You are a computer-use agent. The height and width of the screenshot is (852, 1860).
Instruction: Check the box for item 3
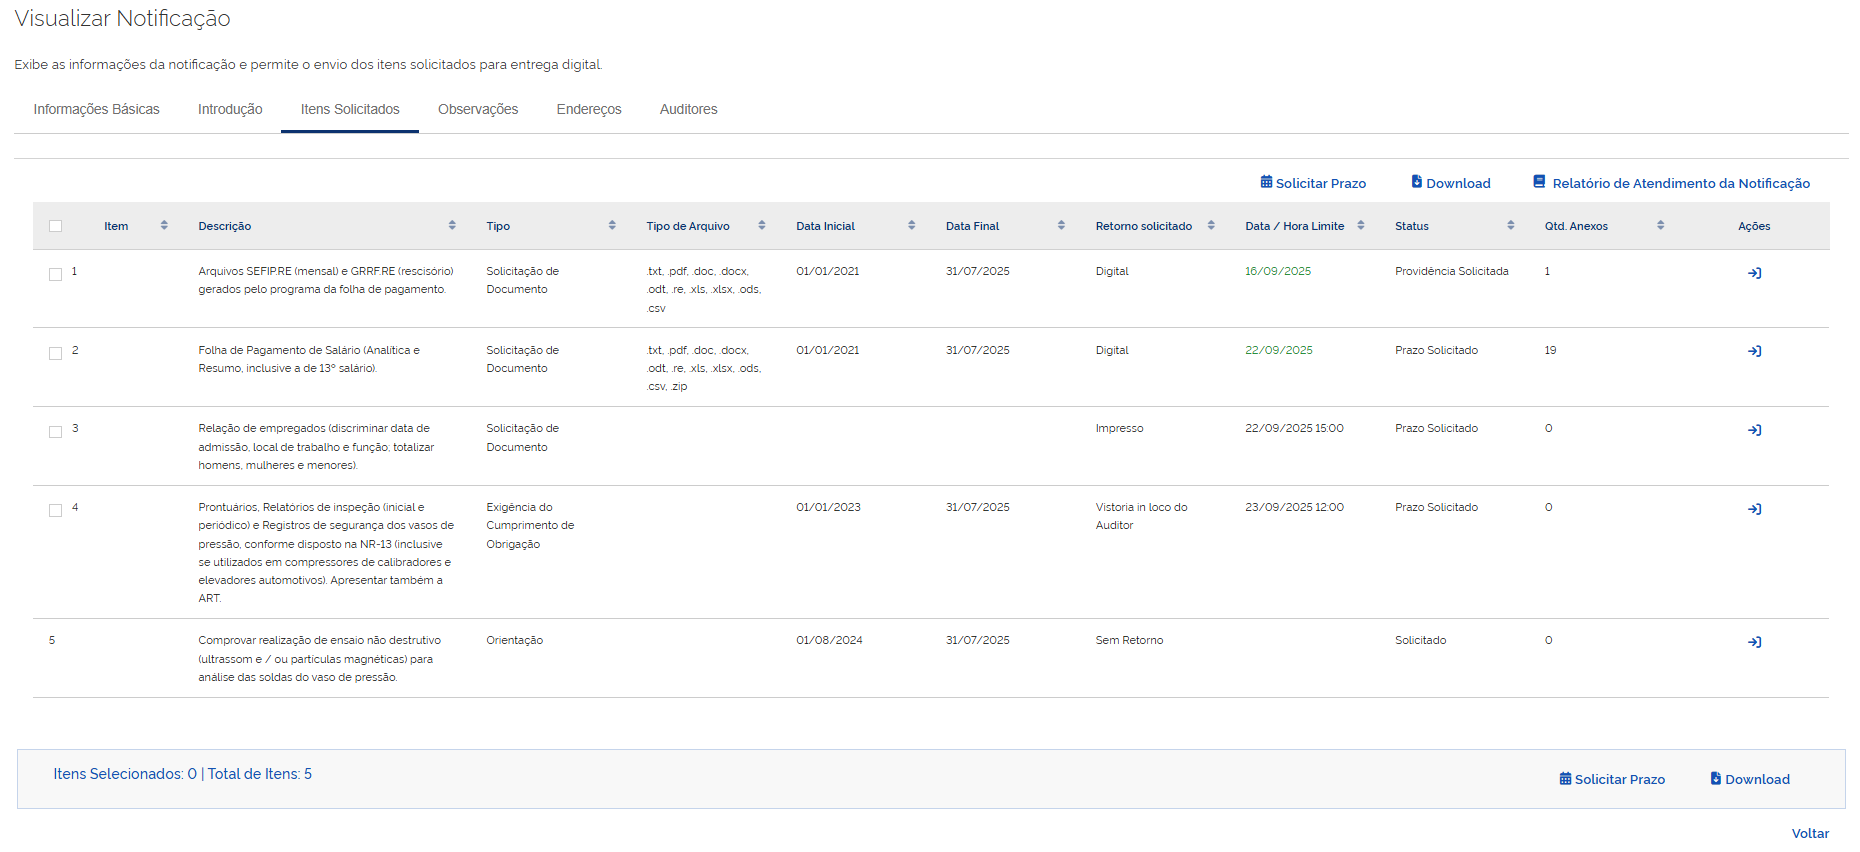56,432
